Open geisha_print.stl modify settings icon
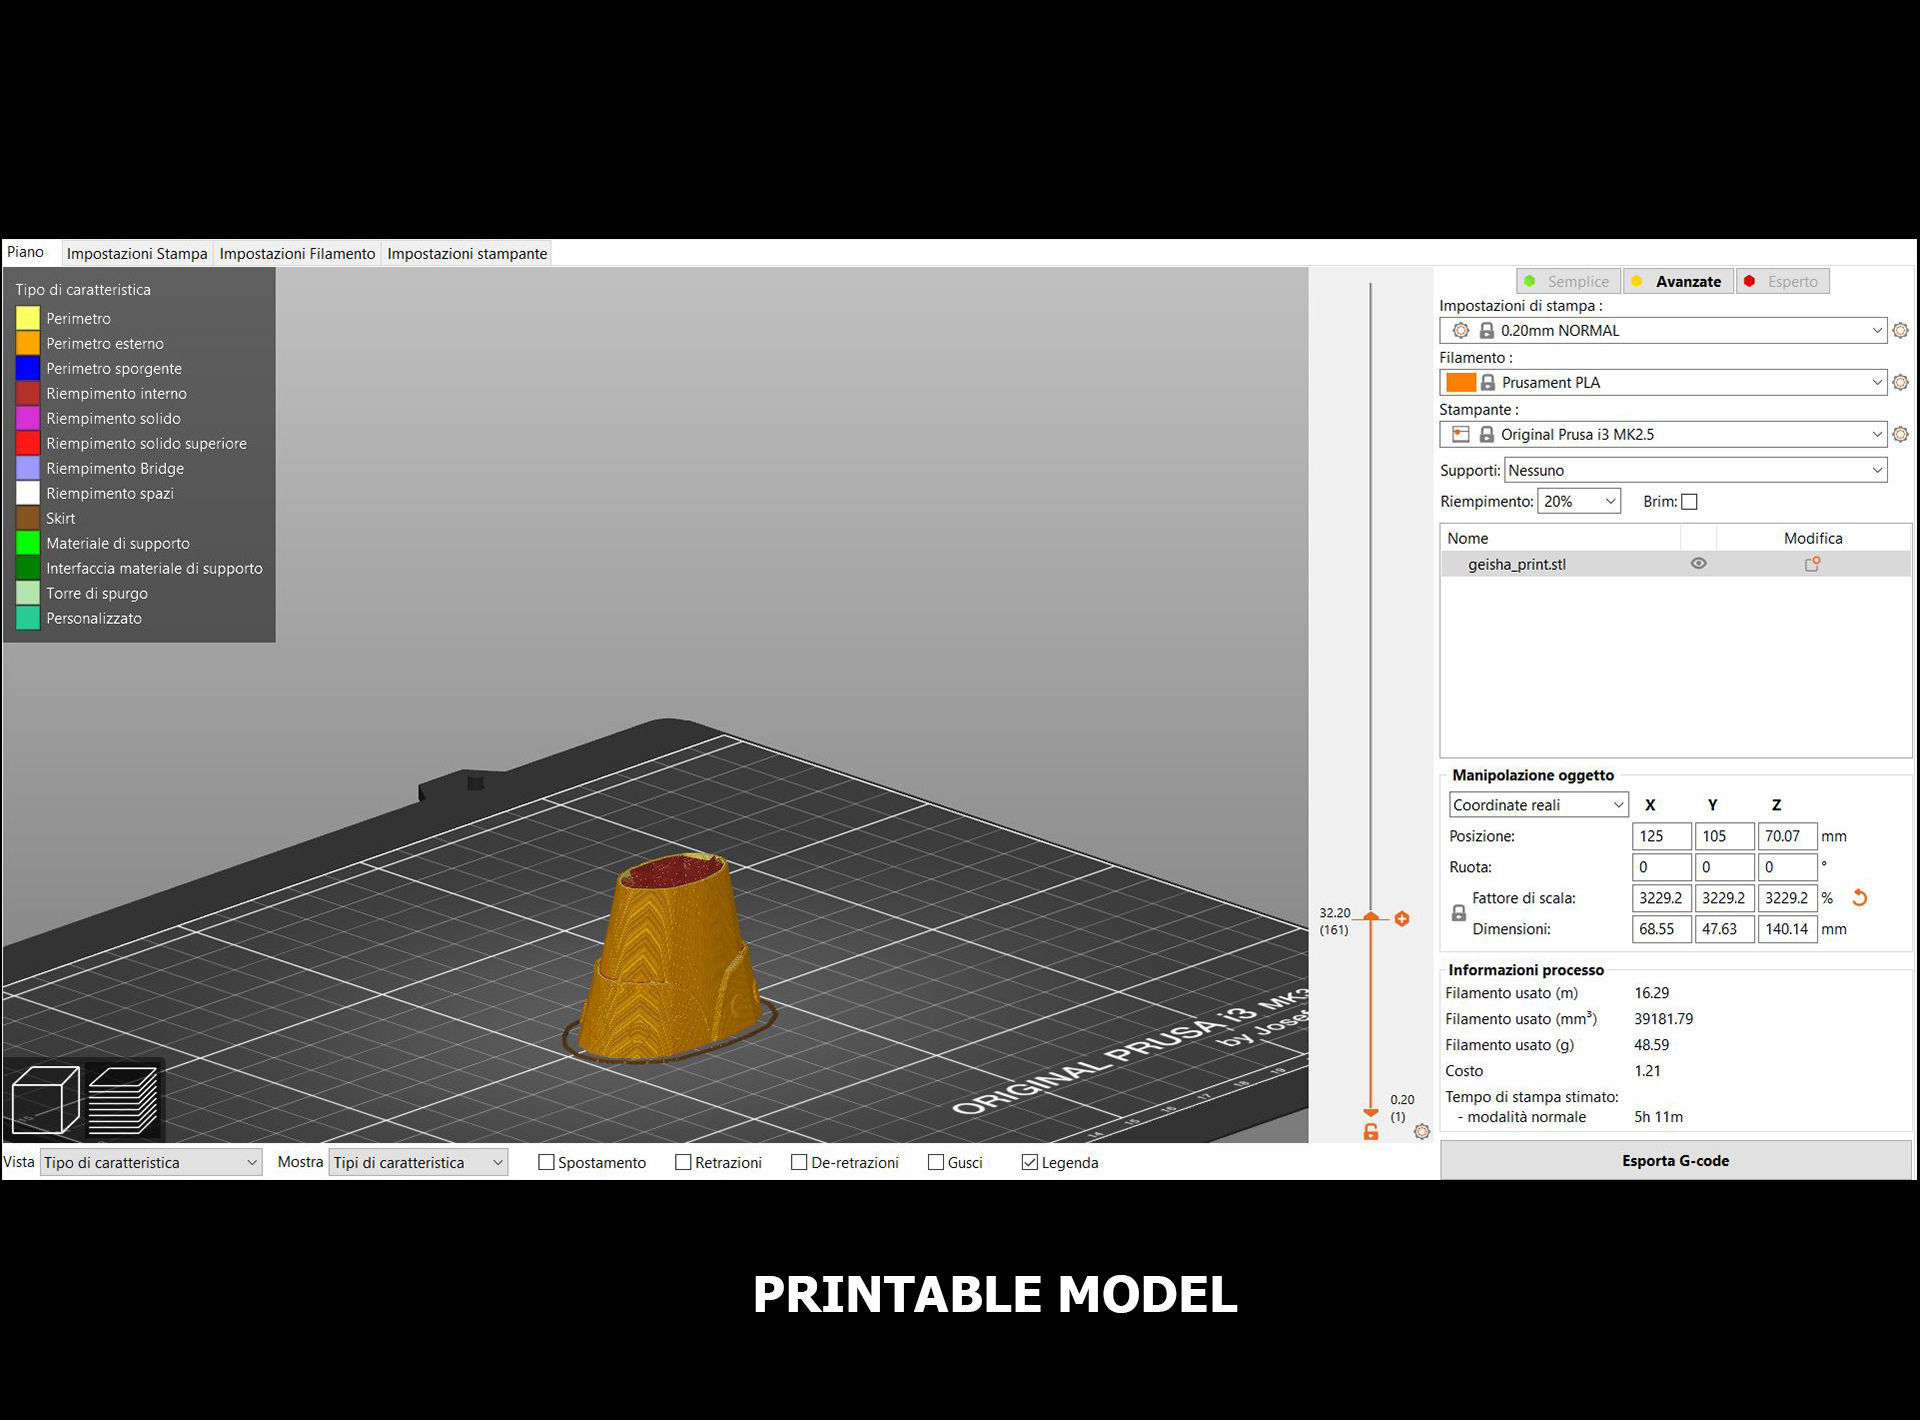Image resolution: width=1920 pixels, height=1420 pixels. [x=1812, y=564]
